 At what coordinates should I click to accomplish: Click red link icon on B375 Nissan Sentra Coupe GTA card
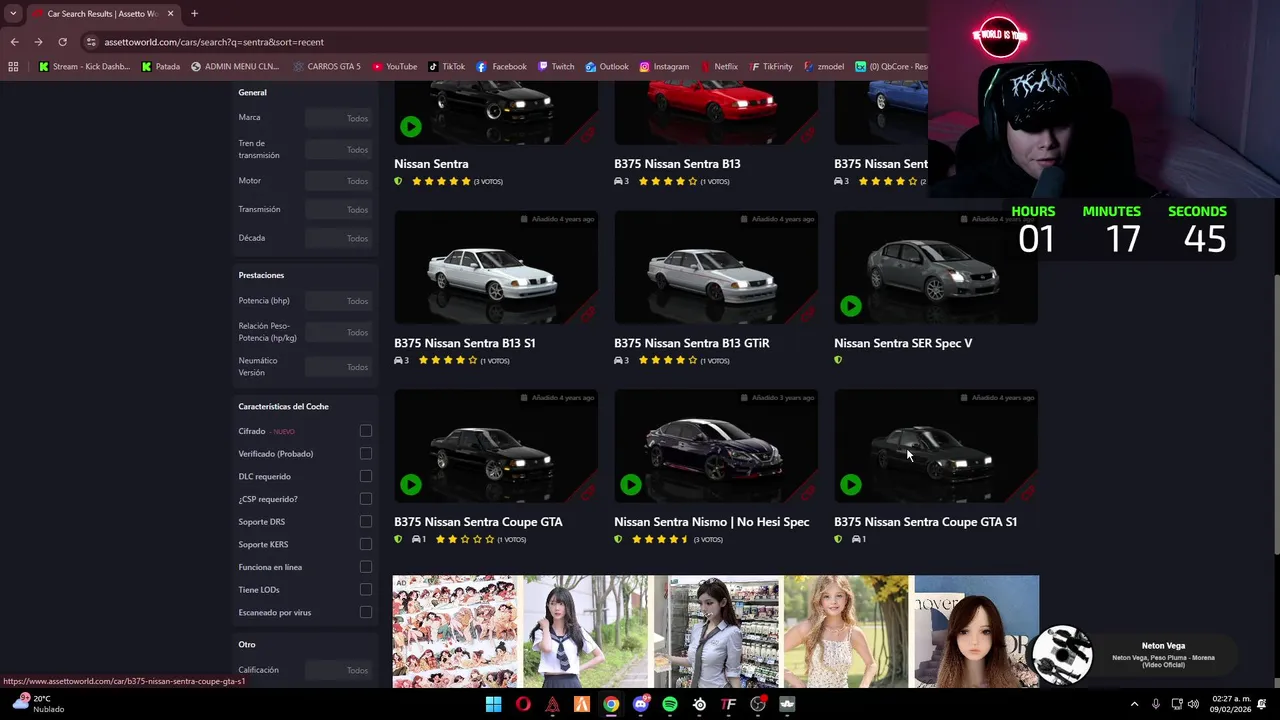coord(587,493)
